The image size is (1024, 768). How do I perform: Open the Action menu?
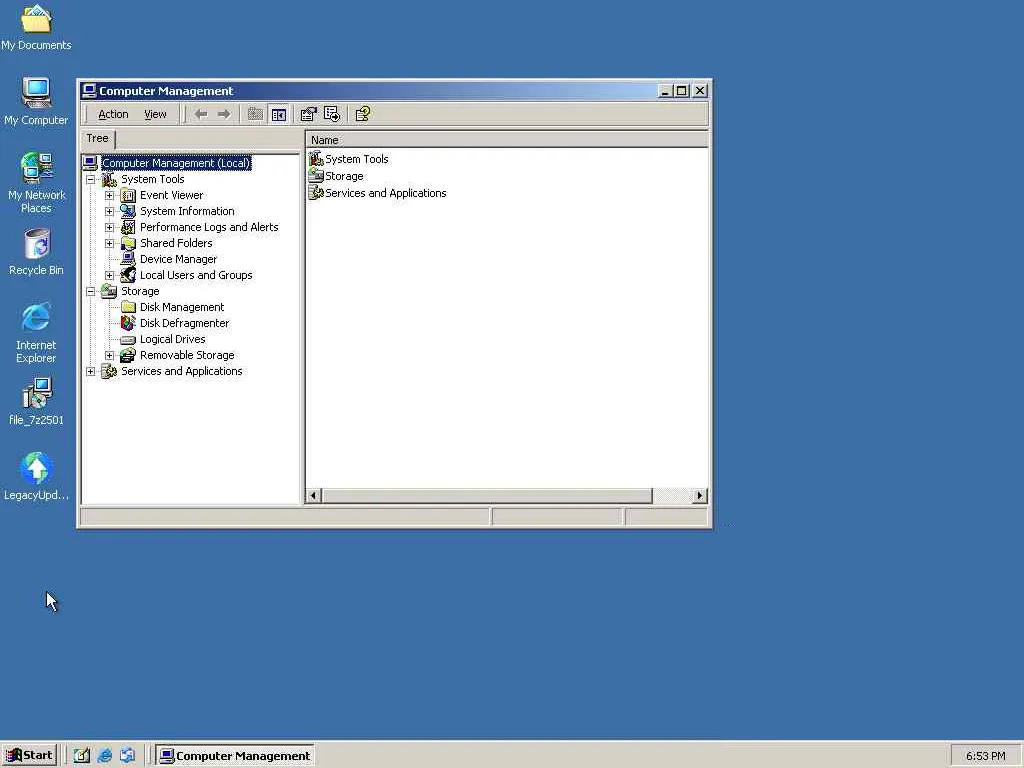(113, 114)
